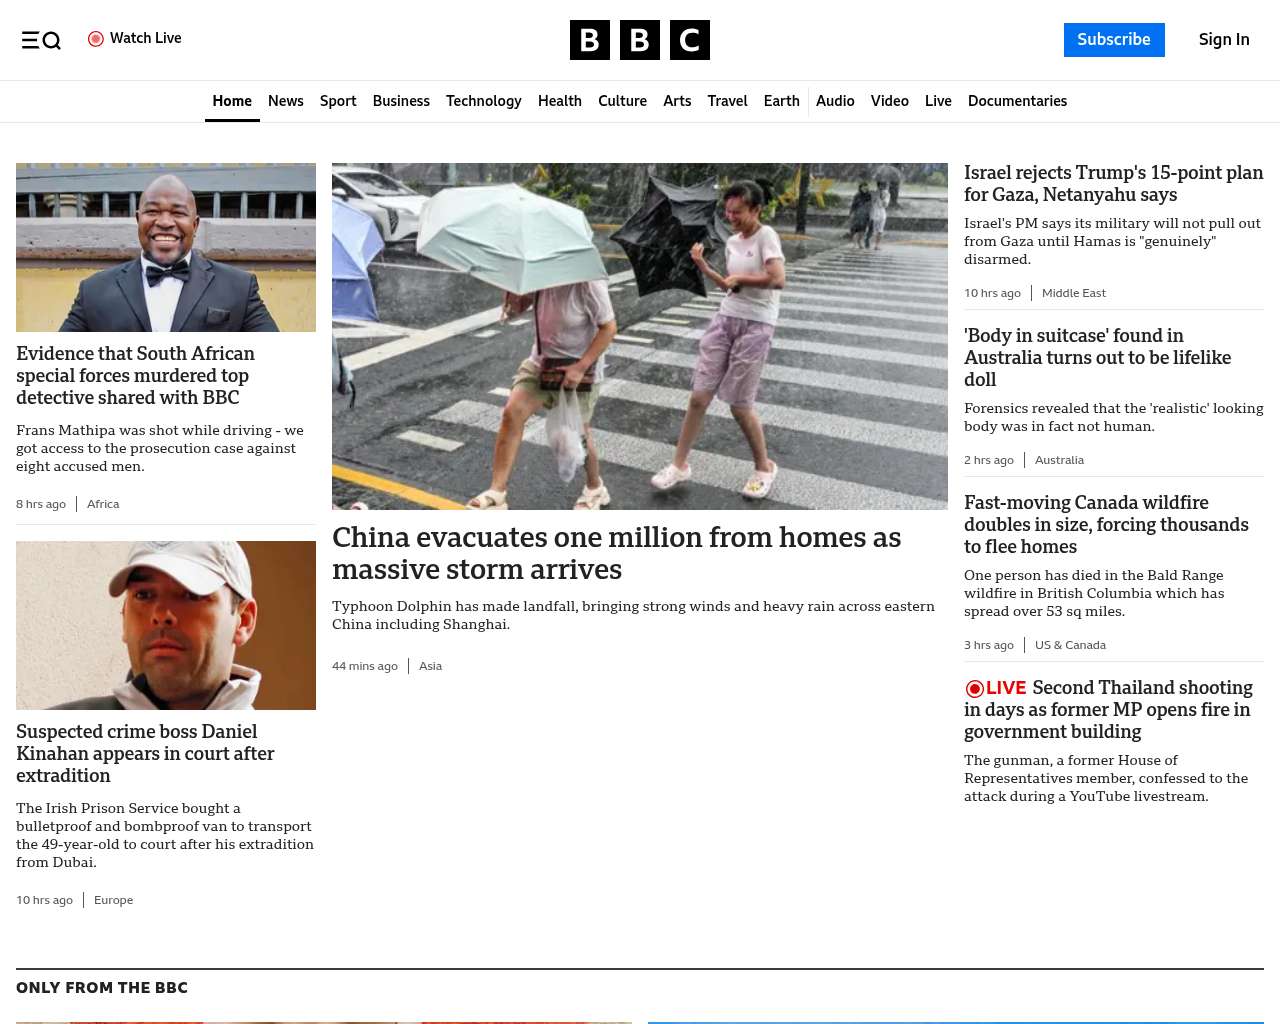The height and width of the screenshot is (1024, 1280).
Task: Open the Daniel Kinahan photo
Action: click(166, 625)
